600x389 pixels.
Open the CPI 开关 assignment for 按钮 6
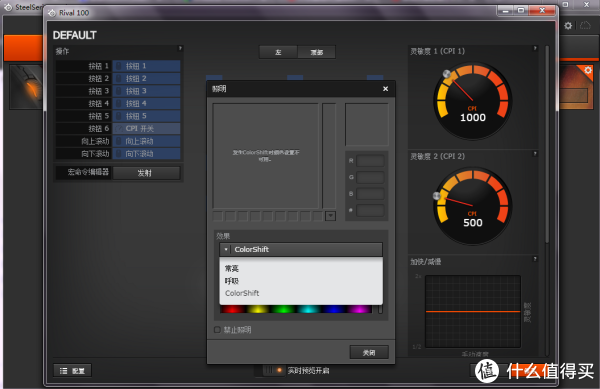click(146, 129)
